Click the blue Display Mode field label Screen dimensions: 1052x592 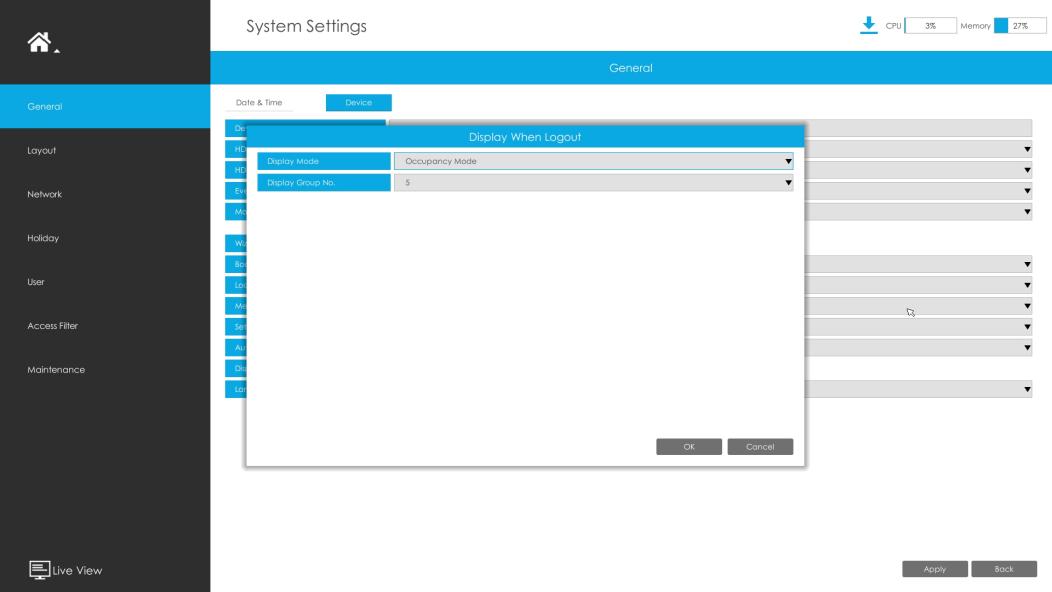click(323, 161)
